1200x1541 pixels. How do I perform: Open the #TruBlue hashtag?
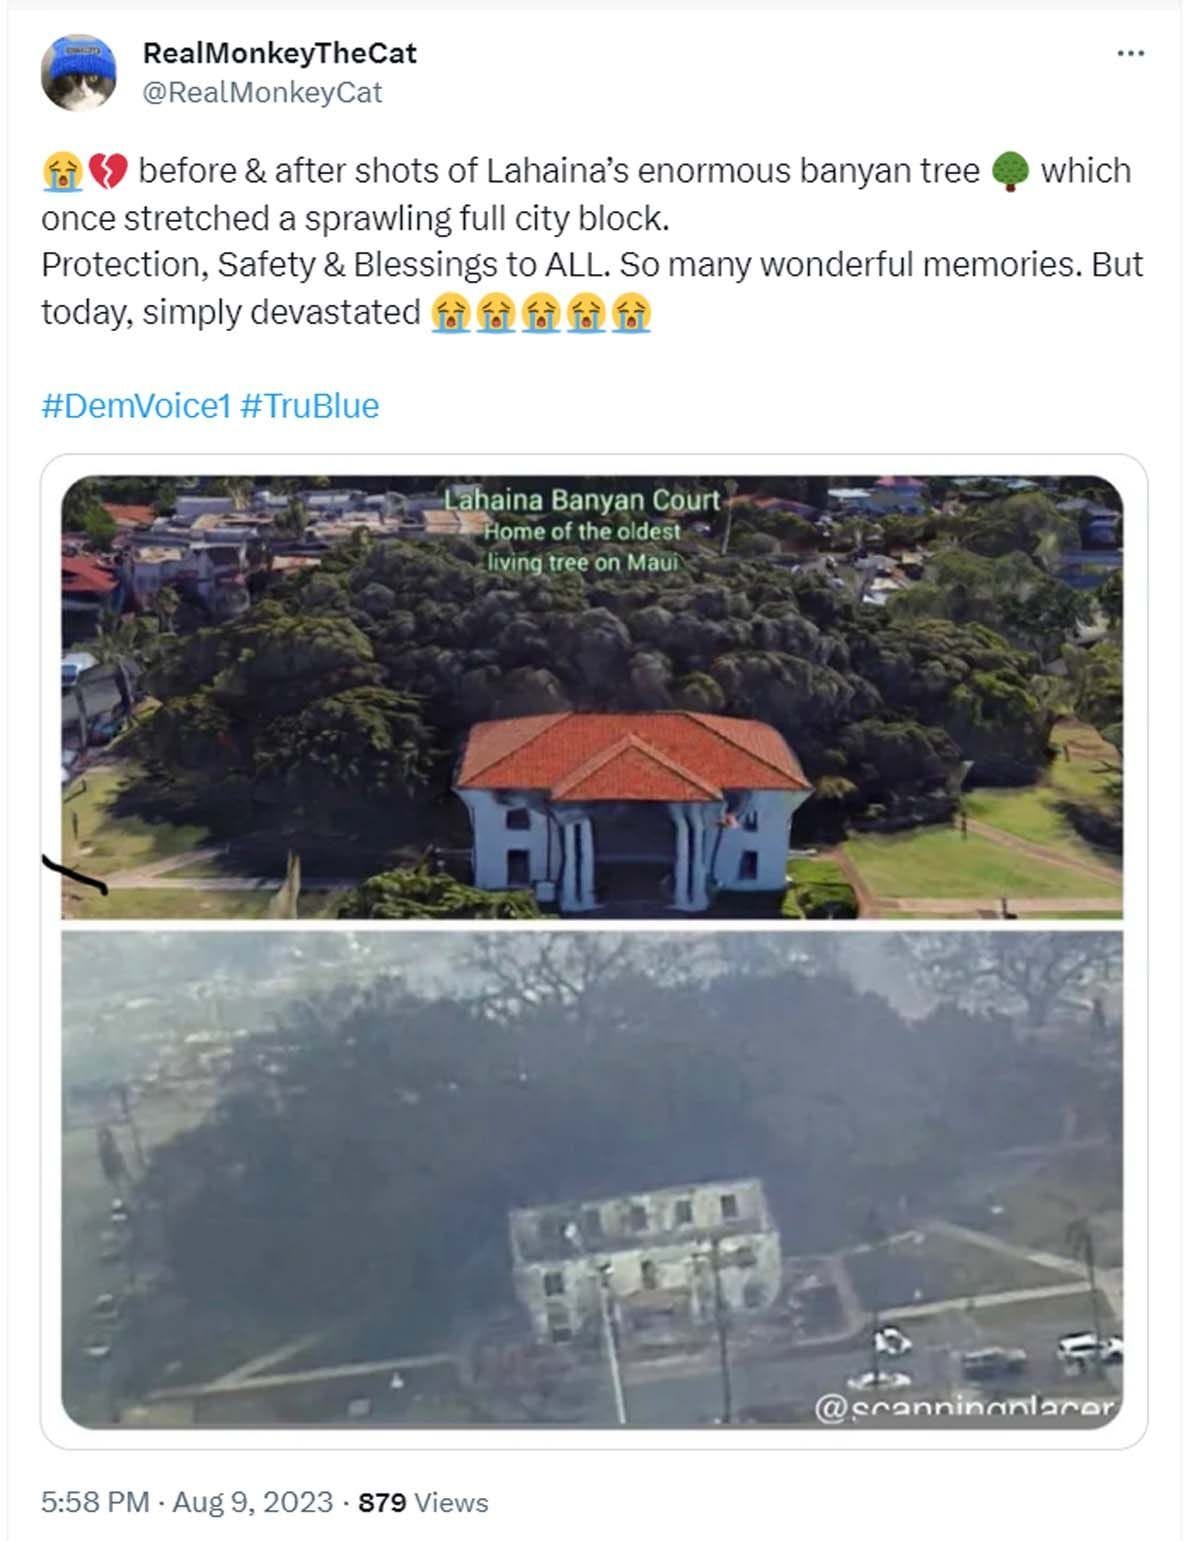(x=310, y=406)
